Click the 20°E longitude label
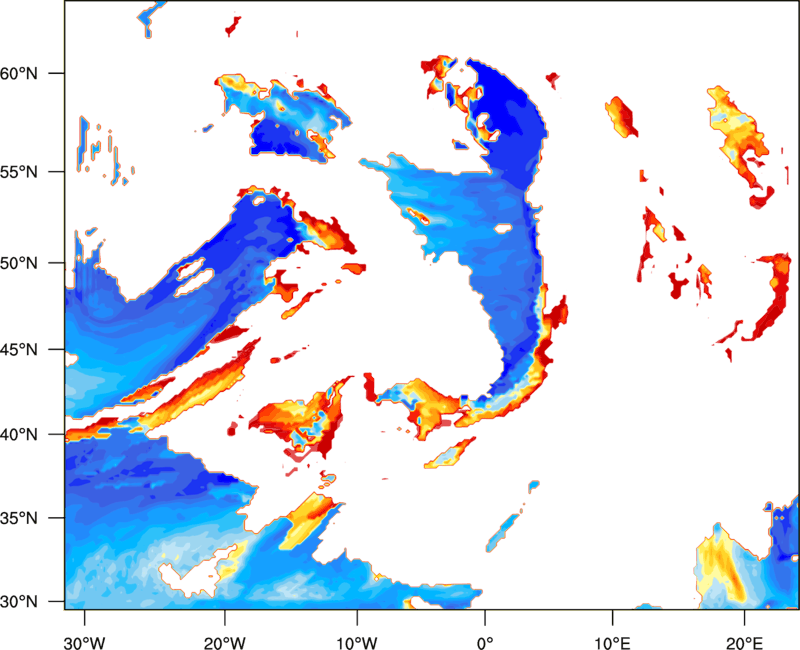 (744, 643)
